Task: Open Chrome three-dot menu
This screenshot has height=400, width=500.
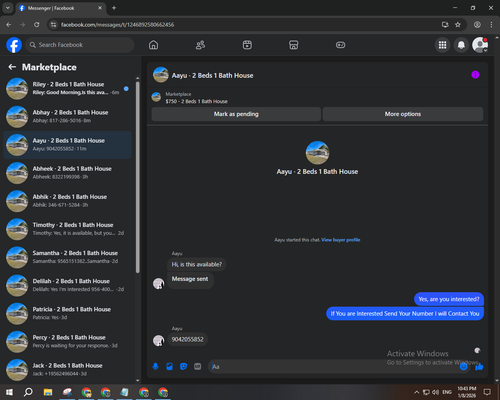Action: pos(491,25)
